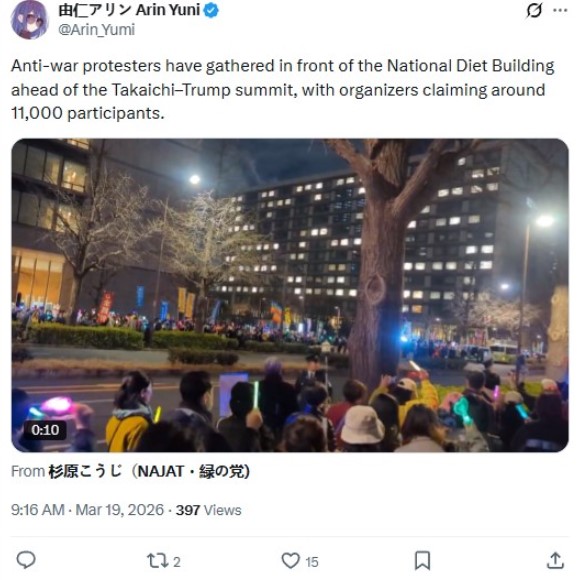Click the tweet text about anti-war protesters
This screenshot has height=580, width=583.
283,90
